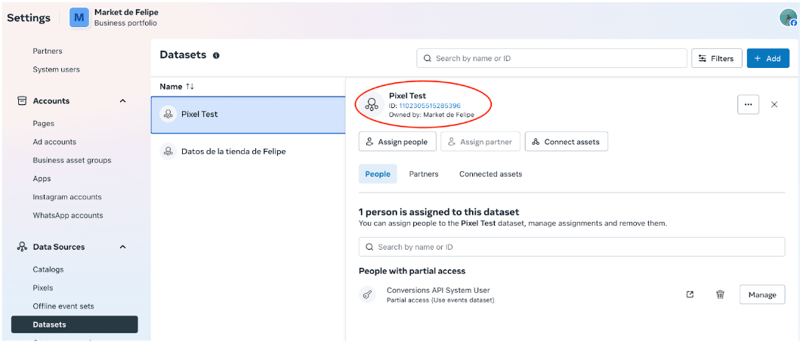The image size is (800, 363).
Task: Open WhatsApp accounts in the sidebar
Action: click(x=68, y=215)
